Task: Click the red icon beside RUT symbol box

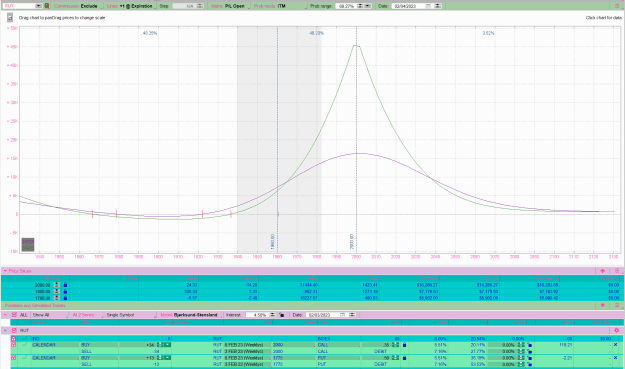Action: click(47, 6)
